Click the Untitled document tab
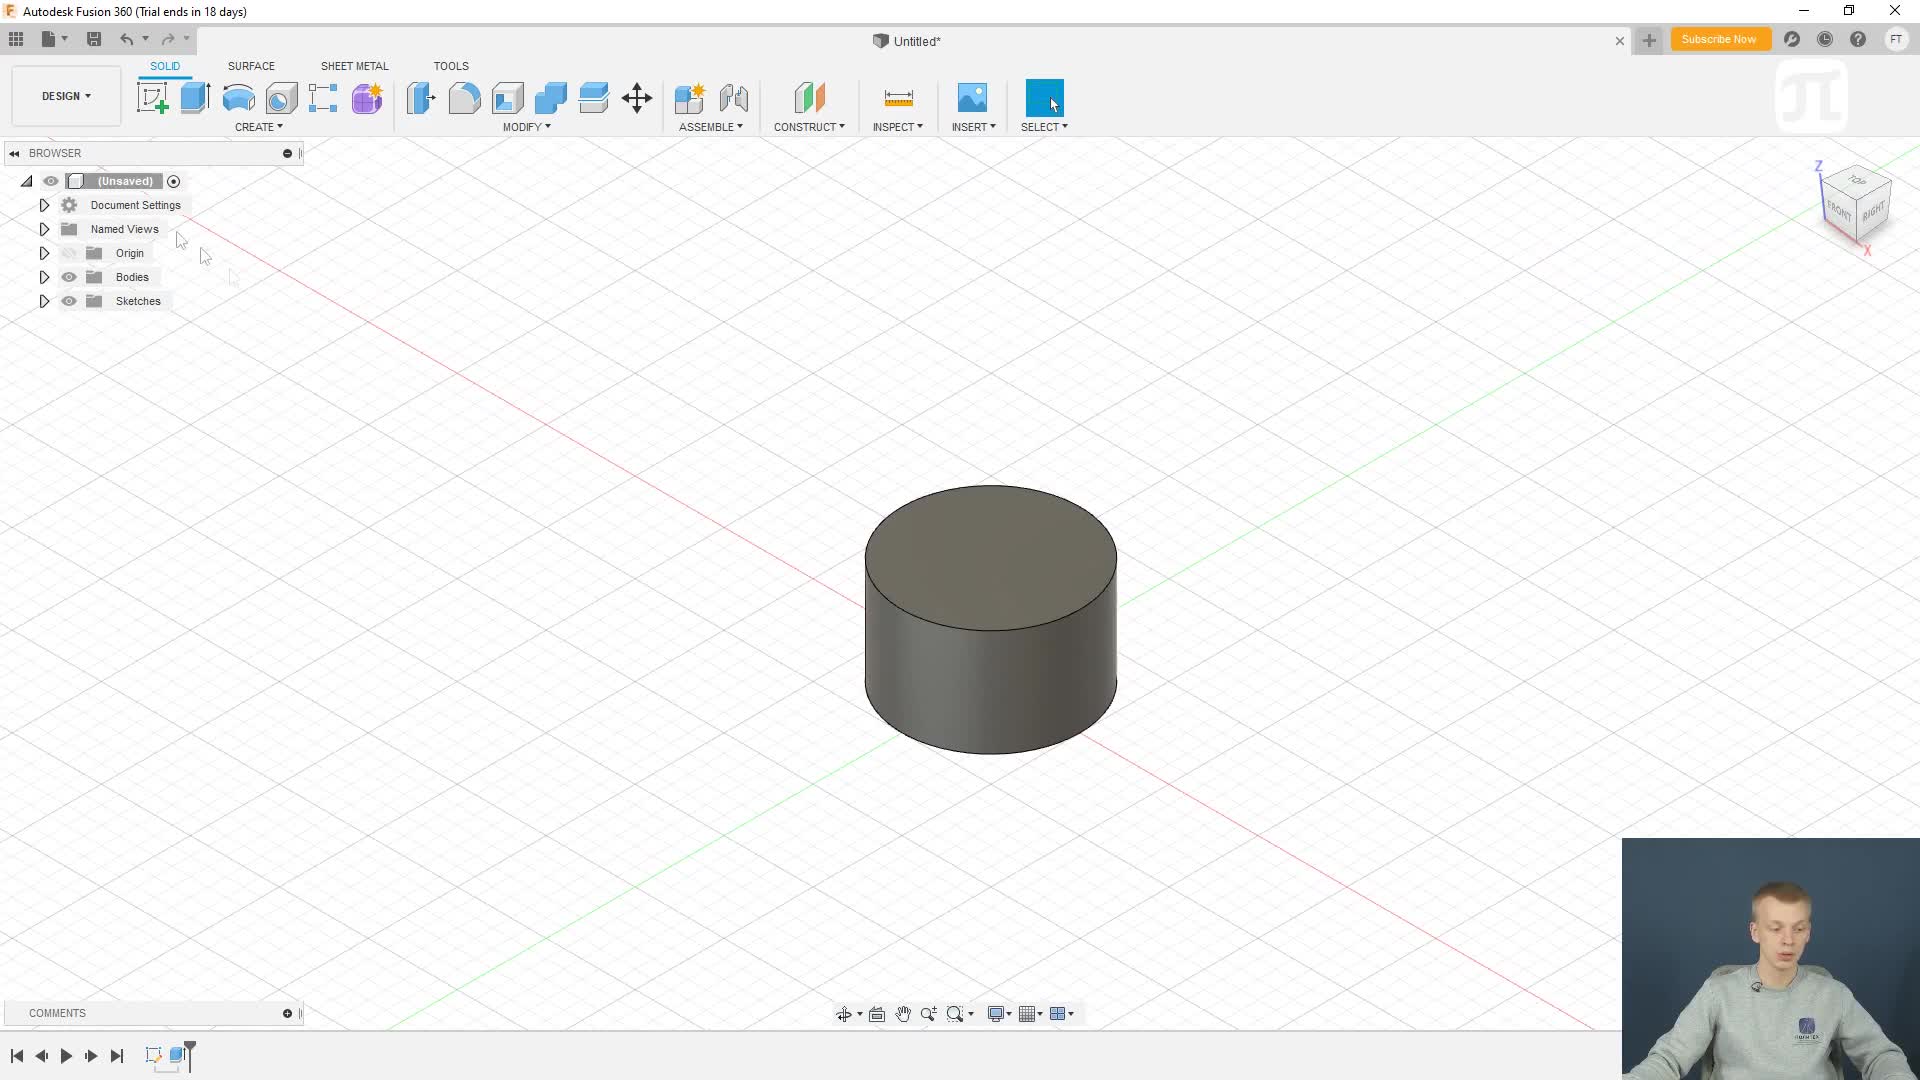The height and width of the screenshot is (1080, 1920). click(x=907, y=41)
